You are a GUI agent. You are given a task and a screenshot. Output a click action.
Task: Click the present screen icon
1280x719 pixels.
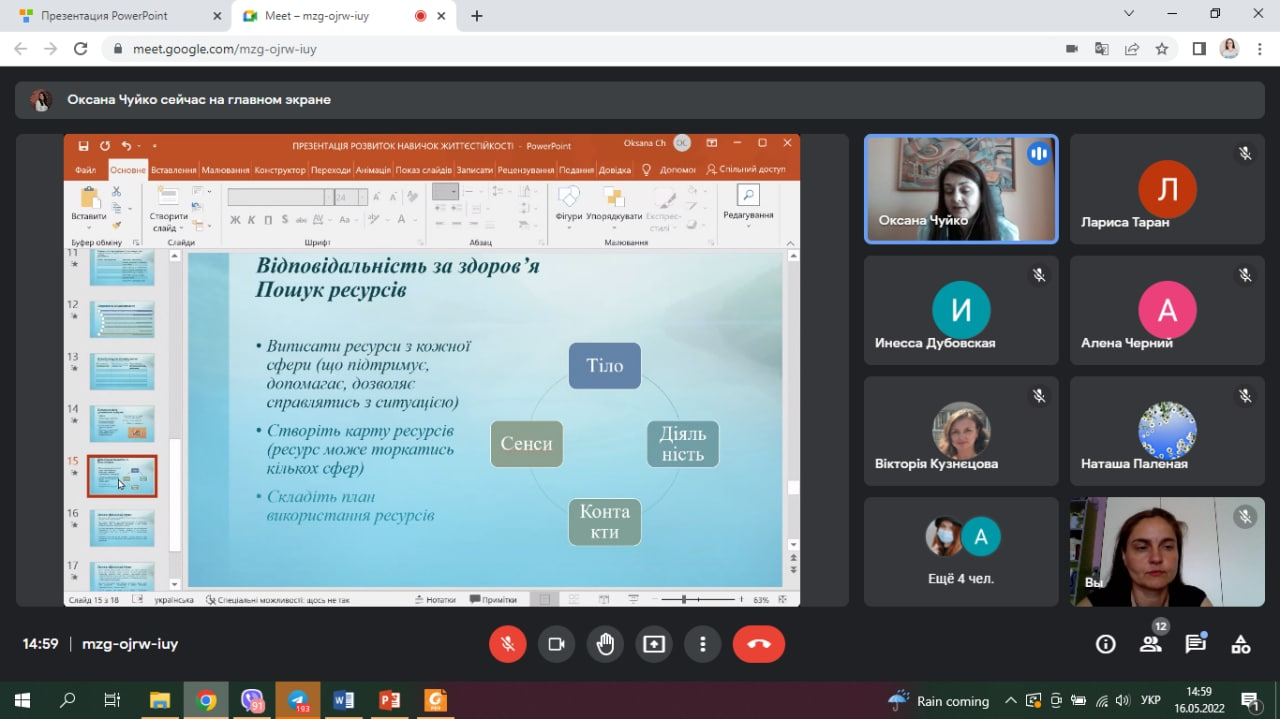click(x=654, y=644)
